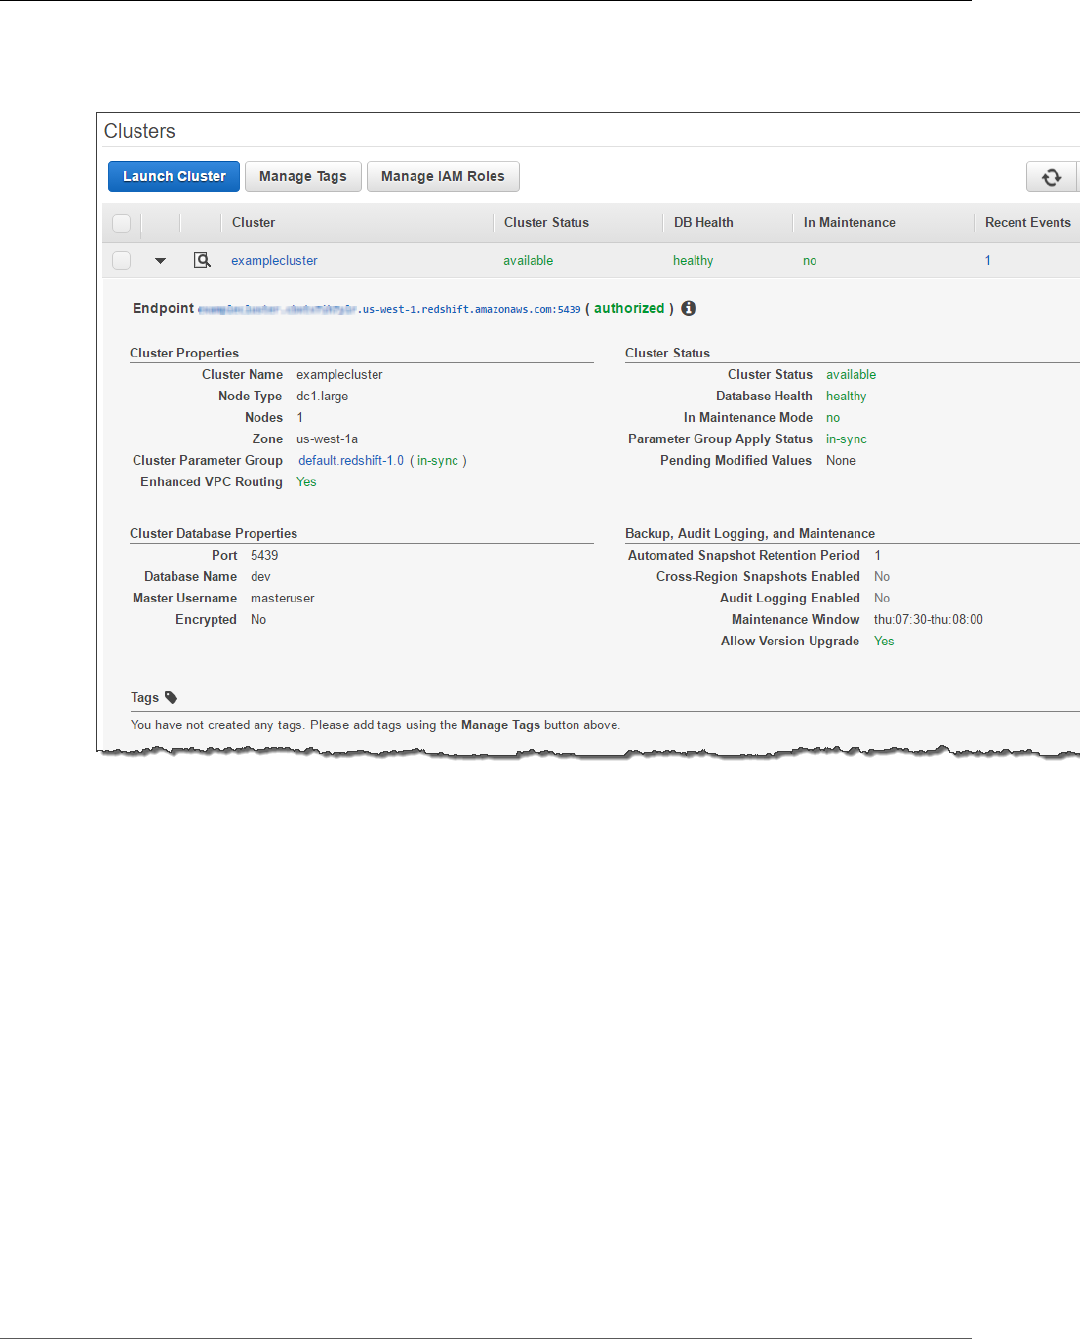
Task: Click the In Maintenance column header
Action: [850, 222]
